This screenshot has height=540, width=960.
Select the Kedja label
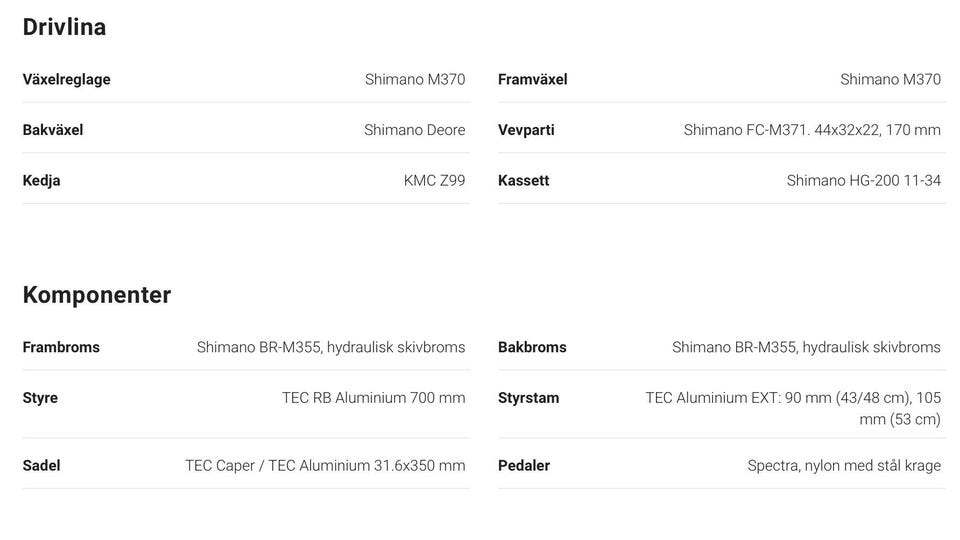tap(42, 181)
